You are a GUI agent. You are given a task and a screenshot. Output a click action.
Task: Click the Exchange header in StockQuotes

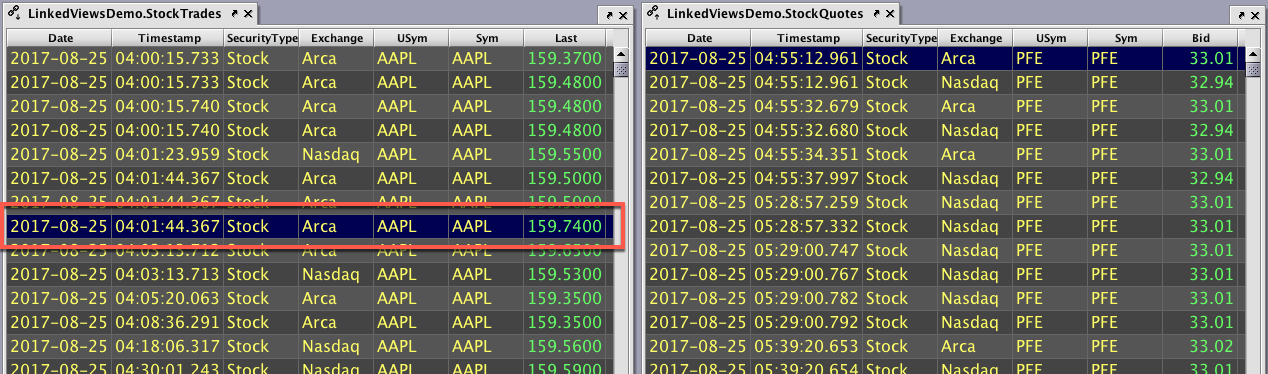pyautogui.click(x=975, y=38)
